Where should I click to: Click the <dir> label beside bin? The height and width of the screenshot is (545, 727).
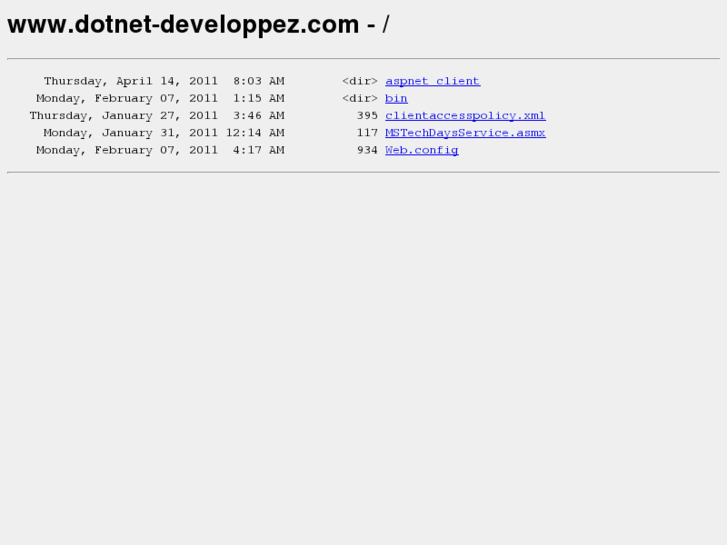(x=360, y=98)
